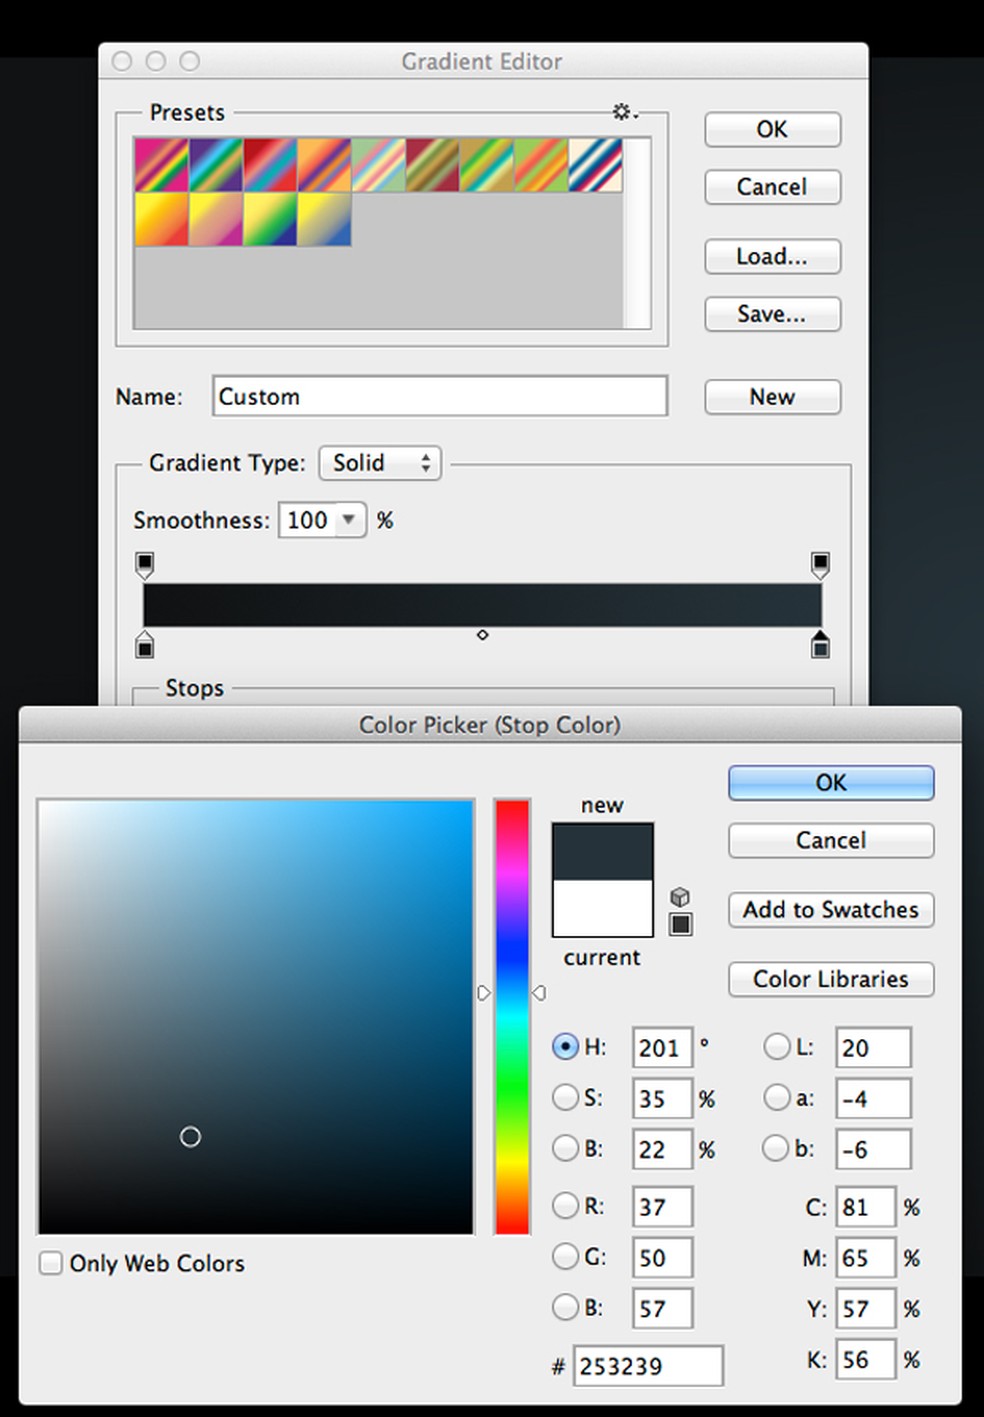984x1417 pixels.
Task: Cancel the Color Picker dialog
Action: click(831, 840)
